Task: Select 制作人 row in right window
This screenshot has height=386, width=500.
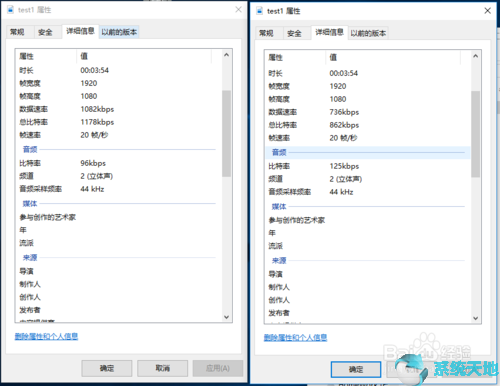Action: tap(368, 287)
